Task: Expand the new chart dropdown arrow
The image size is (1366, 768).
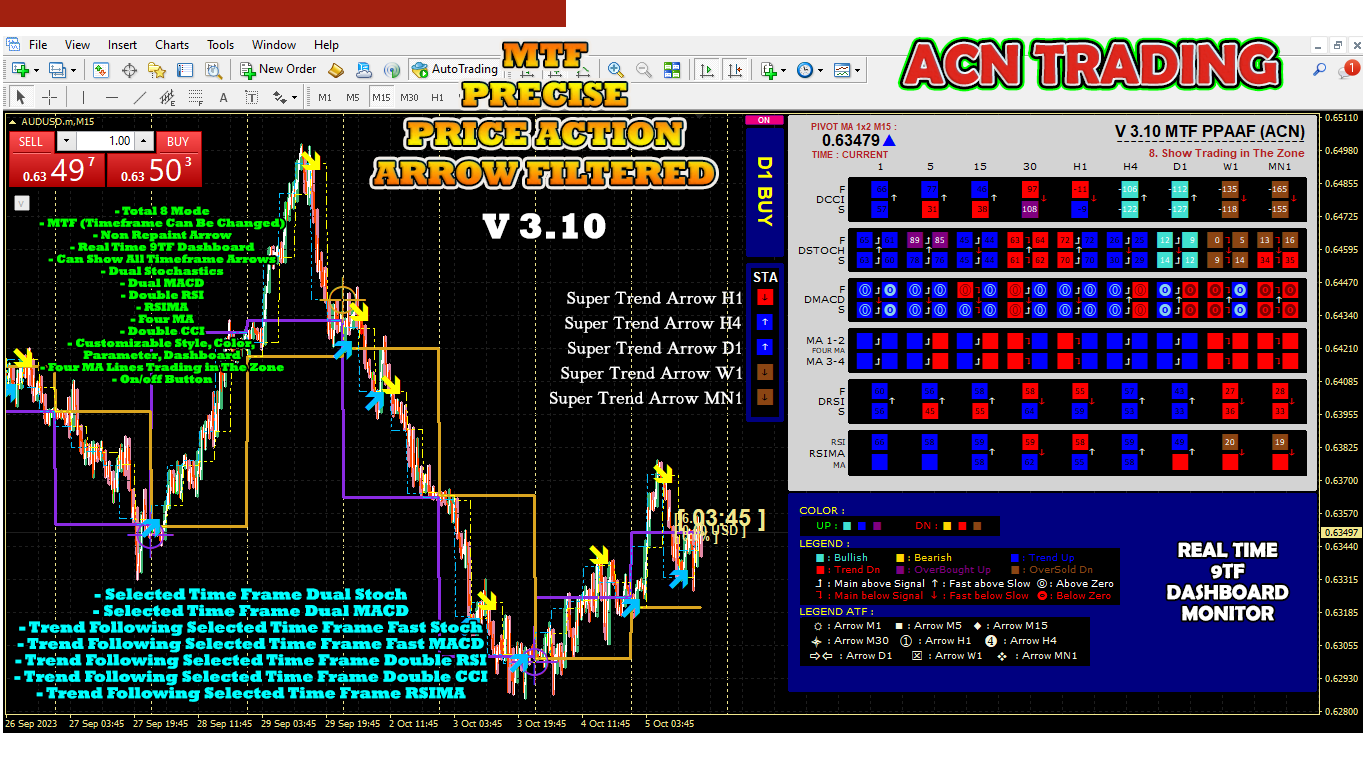Action: [x=36, y=70]
